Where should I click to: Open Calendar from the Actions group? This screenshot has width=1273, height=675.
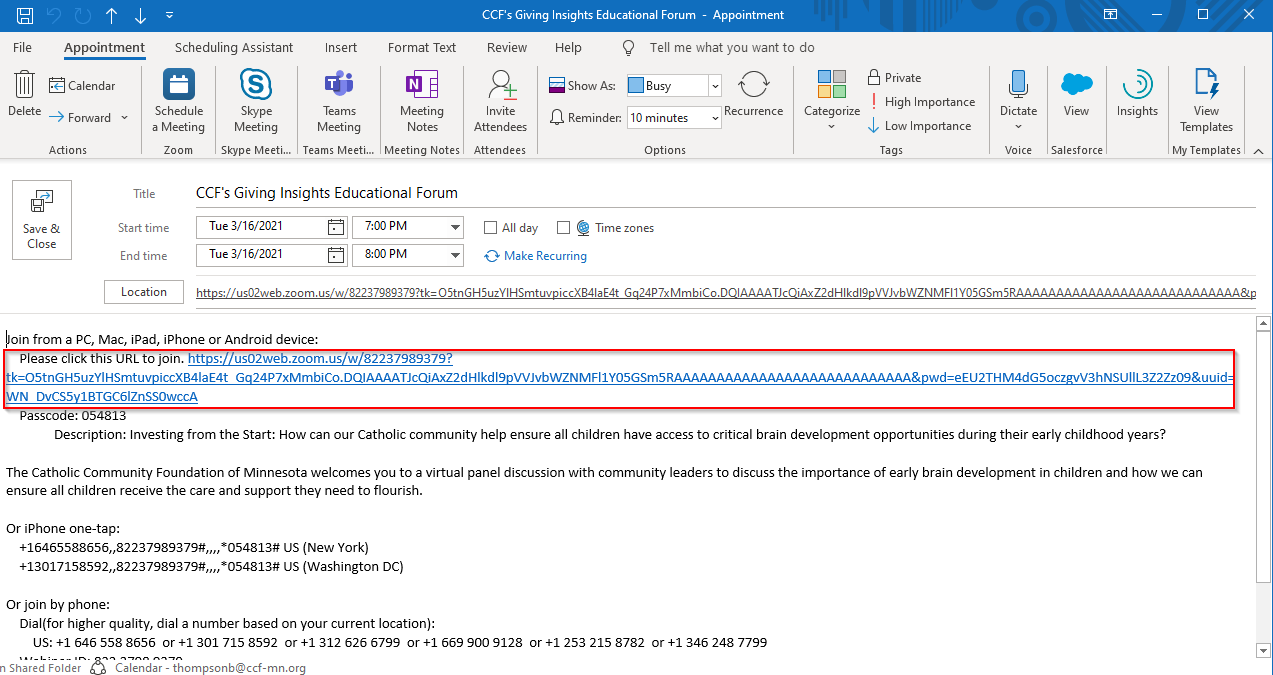(x=82, y=86)
